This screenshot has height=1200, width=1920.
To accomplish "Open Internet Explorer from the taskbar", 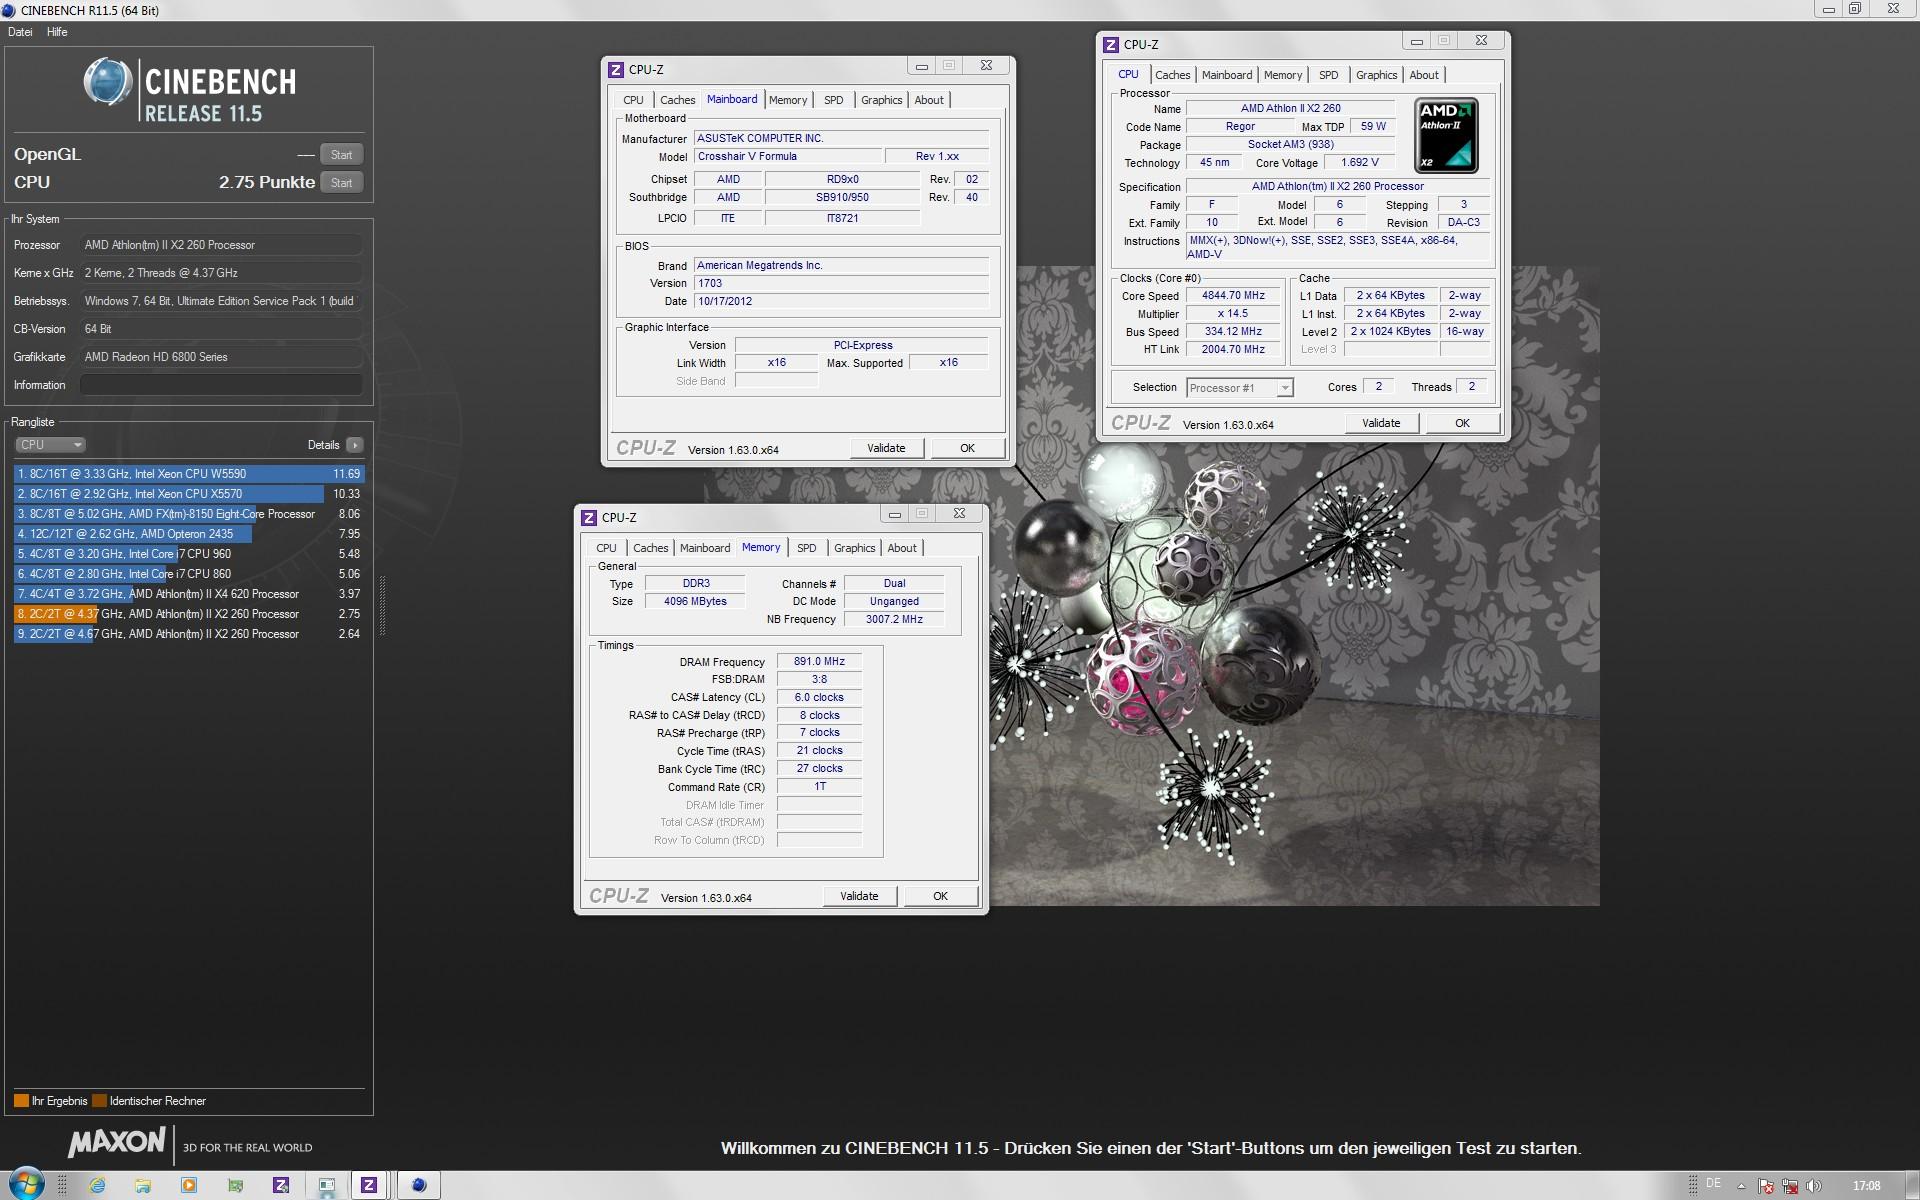I will pos(97,1186).
